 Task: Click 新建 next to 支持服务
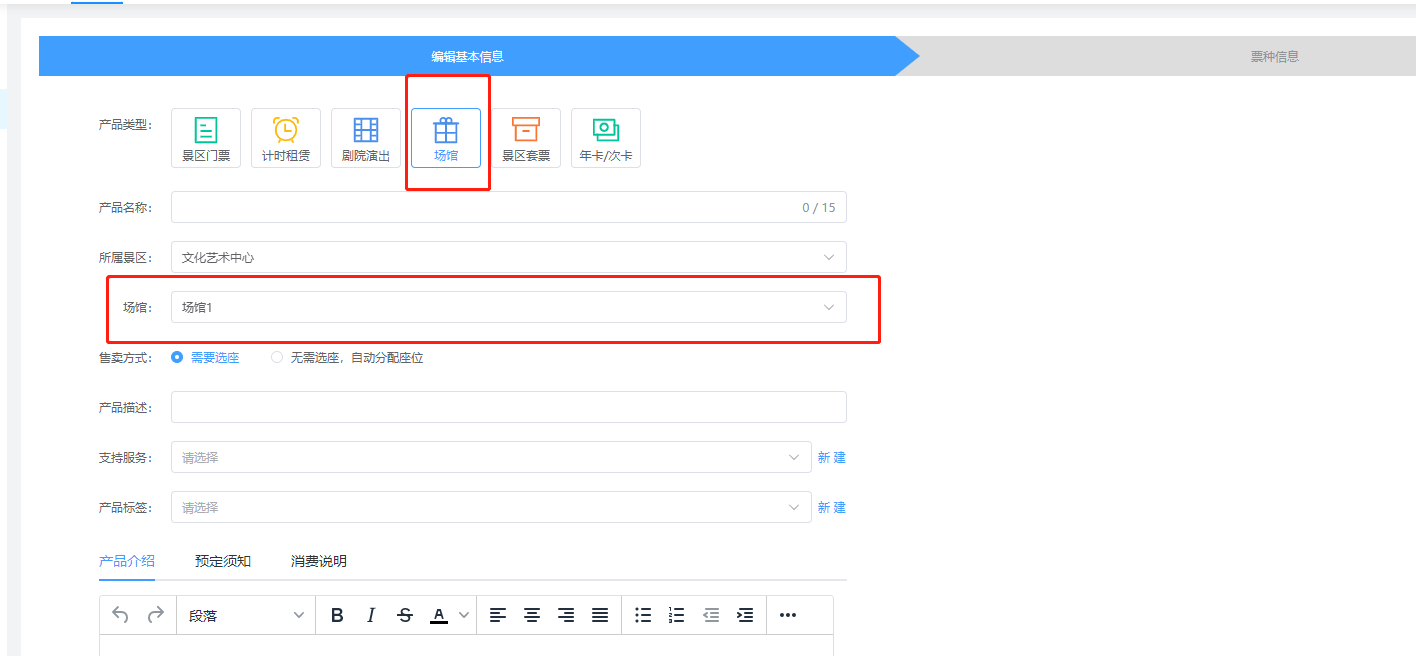[831, 457]
